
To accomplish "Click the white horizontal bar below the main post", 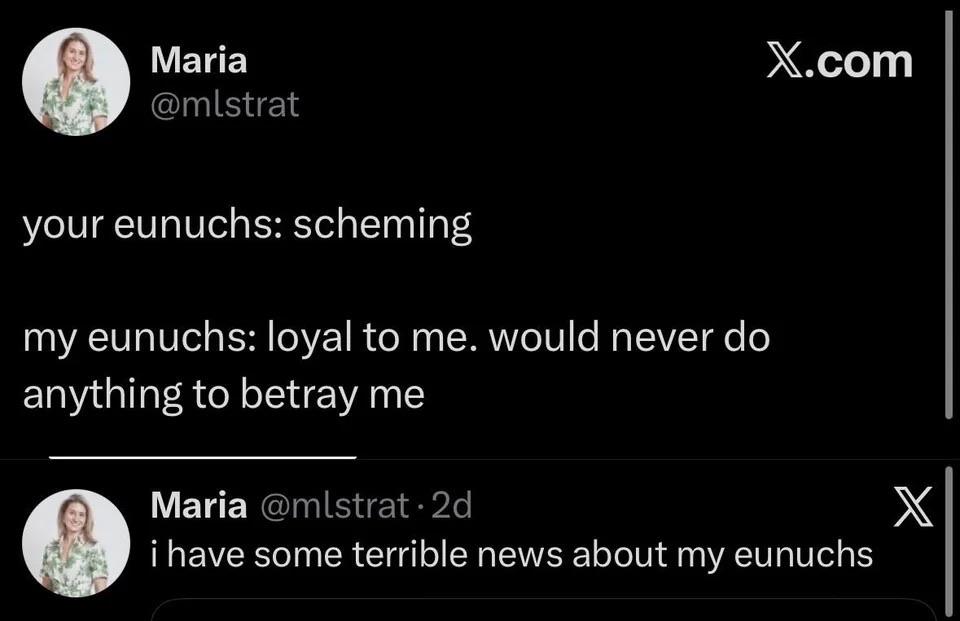I will point(203,457).
